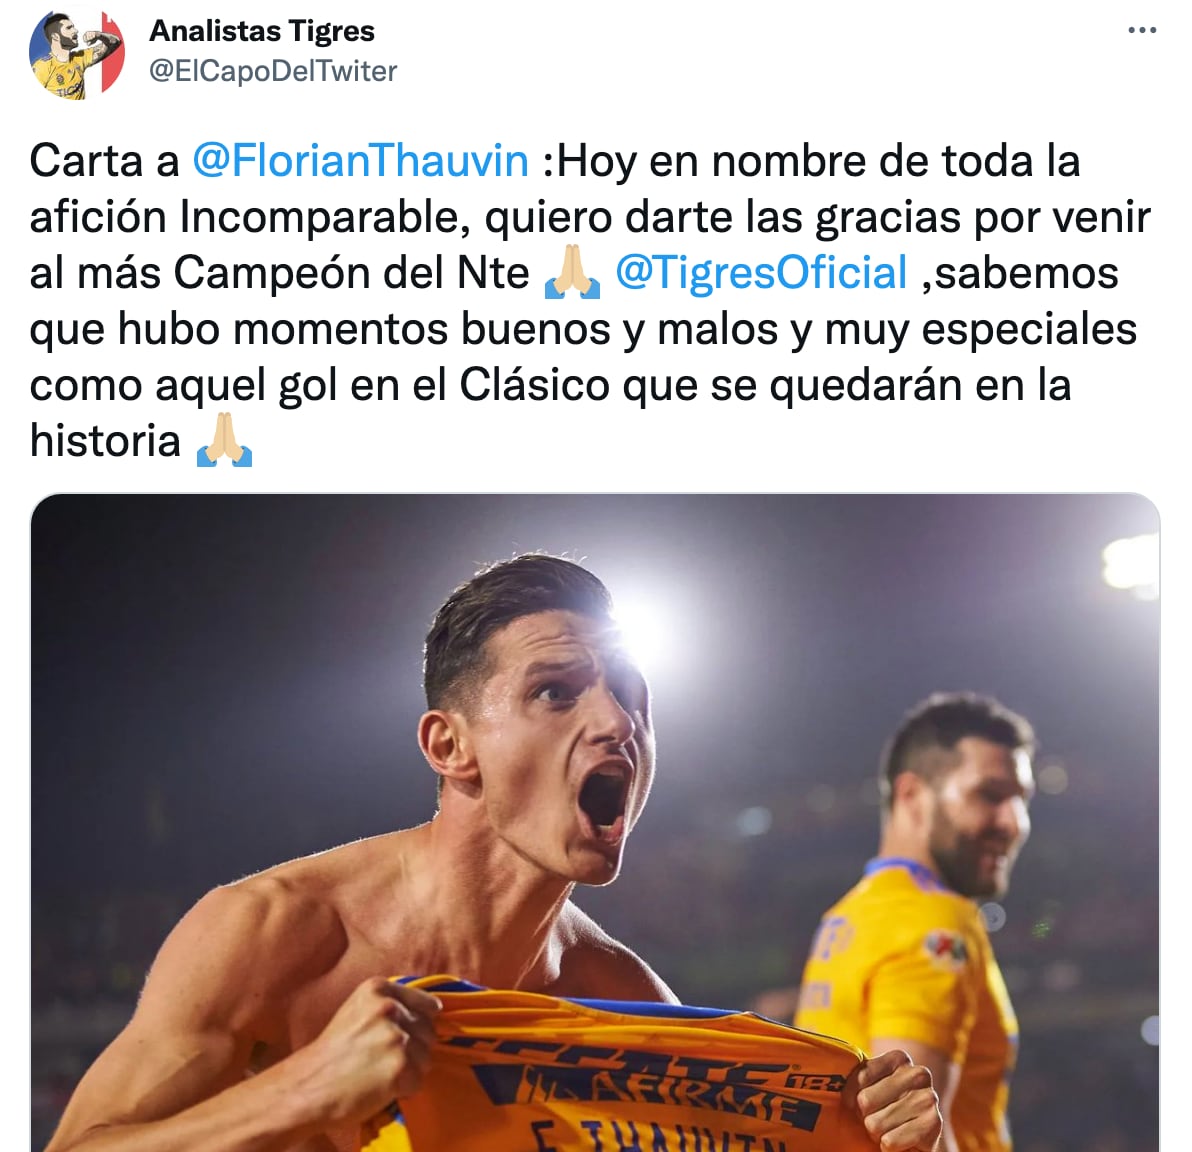Click the word 'Campeón' in tweet text

pos(275,273)
